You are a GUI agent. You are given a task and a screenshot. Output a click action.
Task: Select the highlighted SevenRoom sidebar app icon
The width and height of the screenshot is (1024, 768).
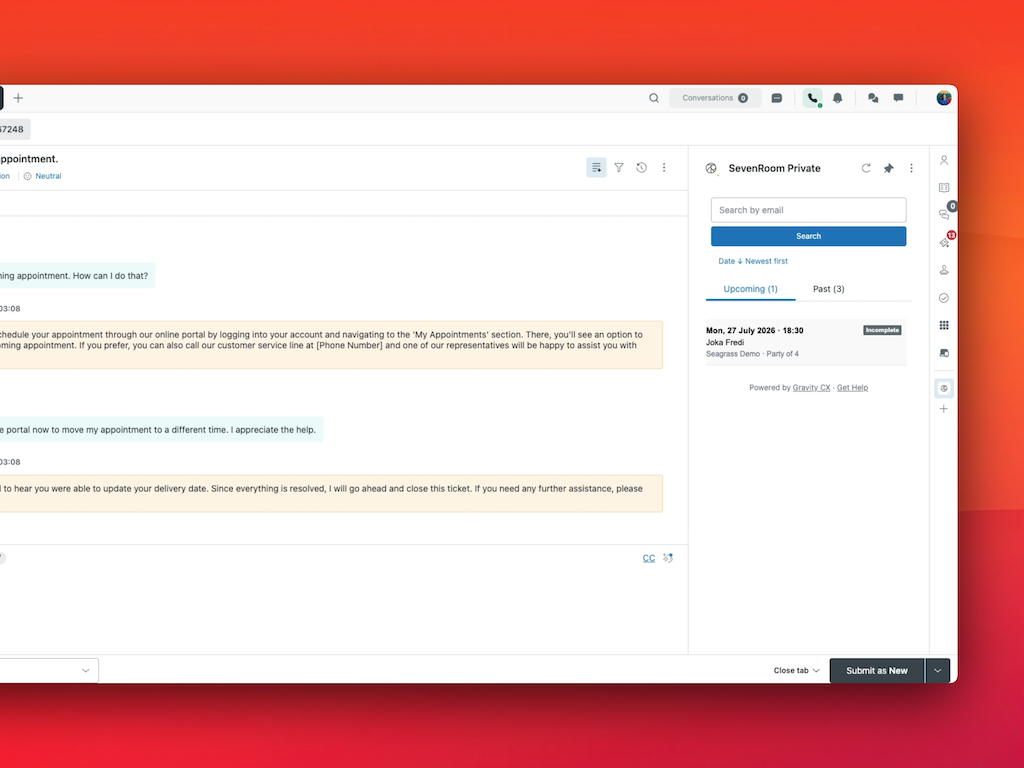pos(944,389)
